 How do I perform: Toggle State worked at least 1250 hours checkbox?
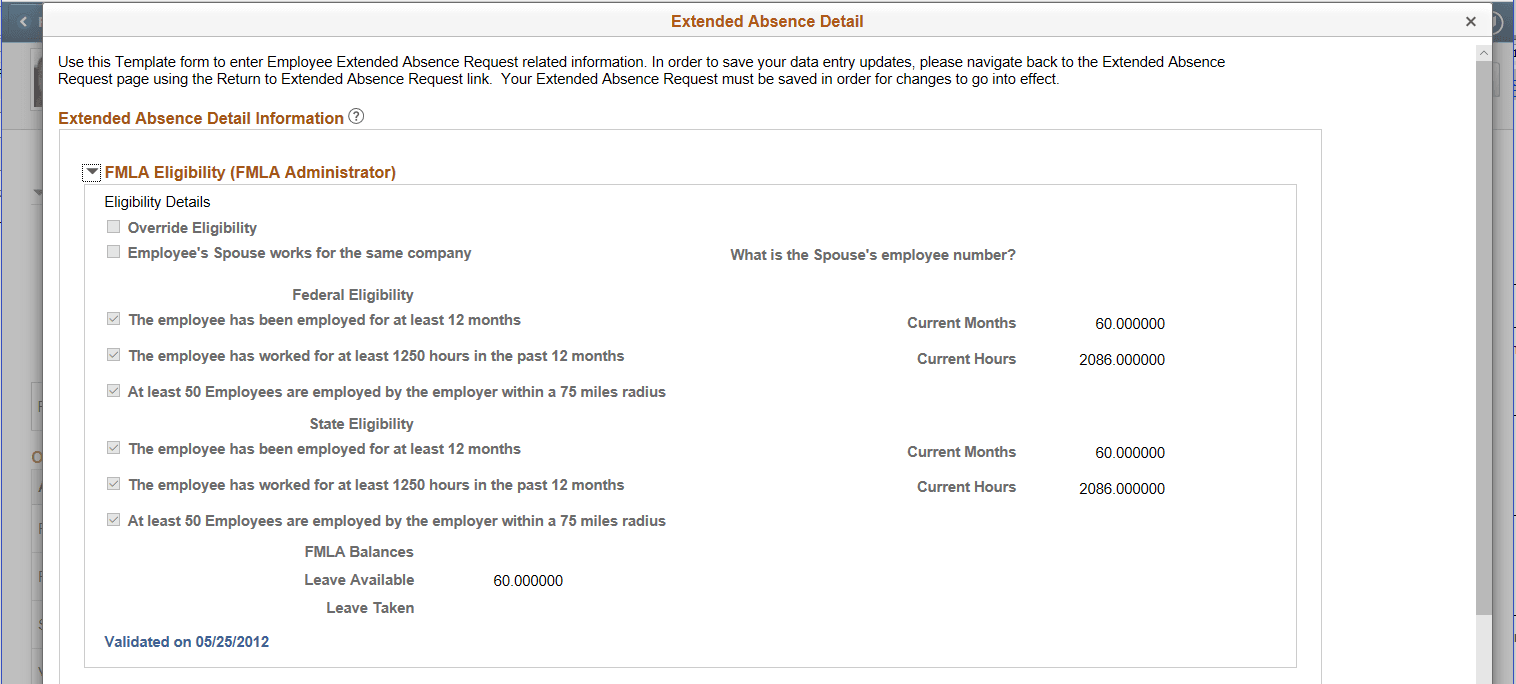(113, 483)
